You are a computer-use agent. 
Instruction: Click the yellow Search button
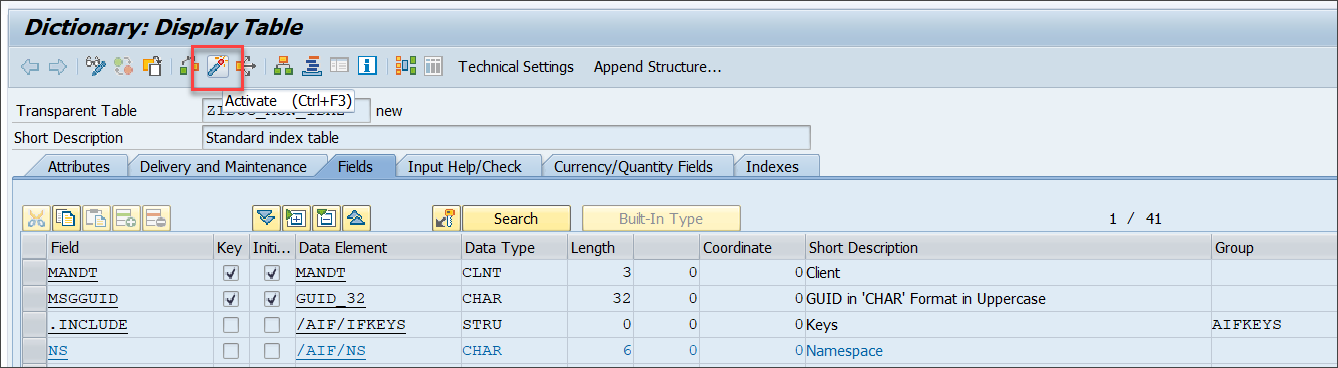click(x=516, y=219)
